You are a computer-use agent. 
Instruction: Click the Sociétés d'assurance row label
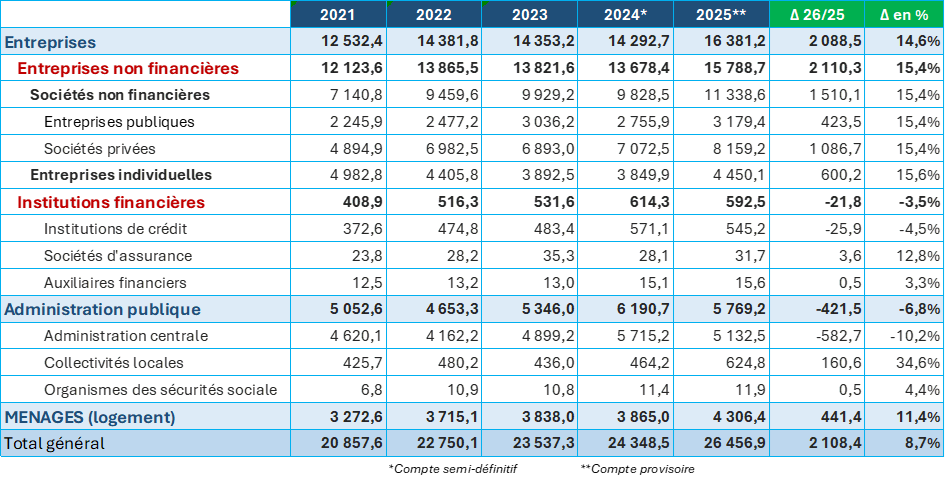118,256
